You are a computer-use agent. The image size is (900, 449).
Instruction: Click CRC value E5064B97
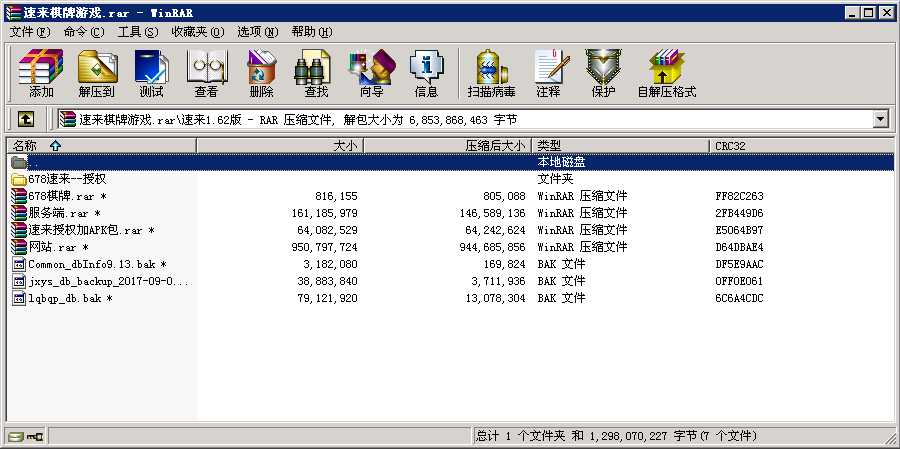(739, 230)
